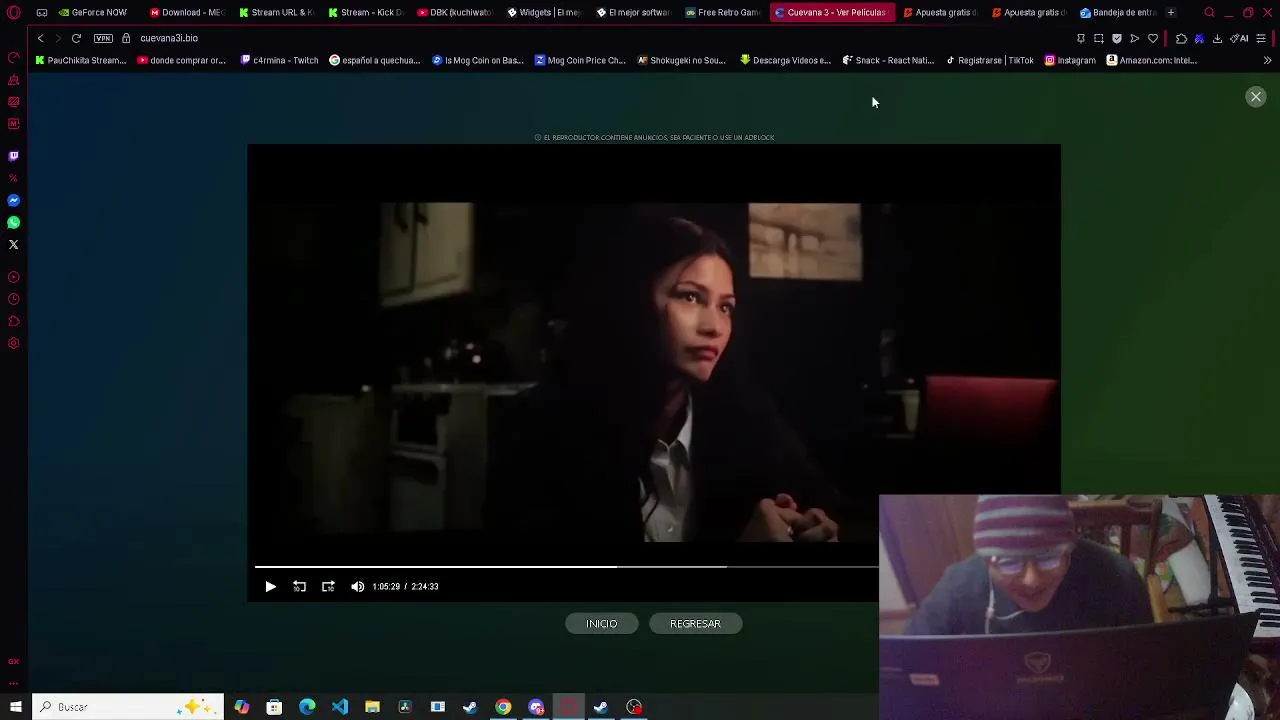The height and width of the screenshot is (720, 1280).
Task: Open the Amazon.com bookmark
Action: pyautogui.click(x=1152, y=60)
